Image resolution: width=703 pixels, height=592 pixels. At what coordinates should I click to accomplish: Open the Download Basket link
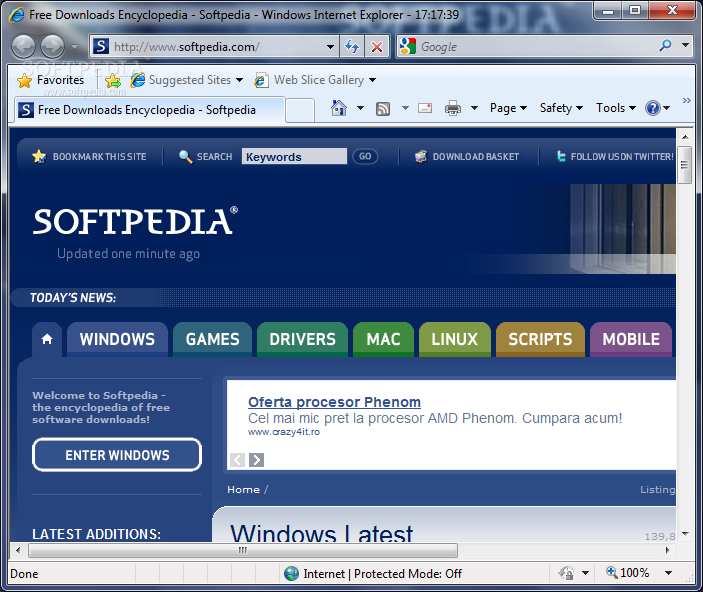pyautogui.click(x=476, y=157)
